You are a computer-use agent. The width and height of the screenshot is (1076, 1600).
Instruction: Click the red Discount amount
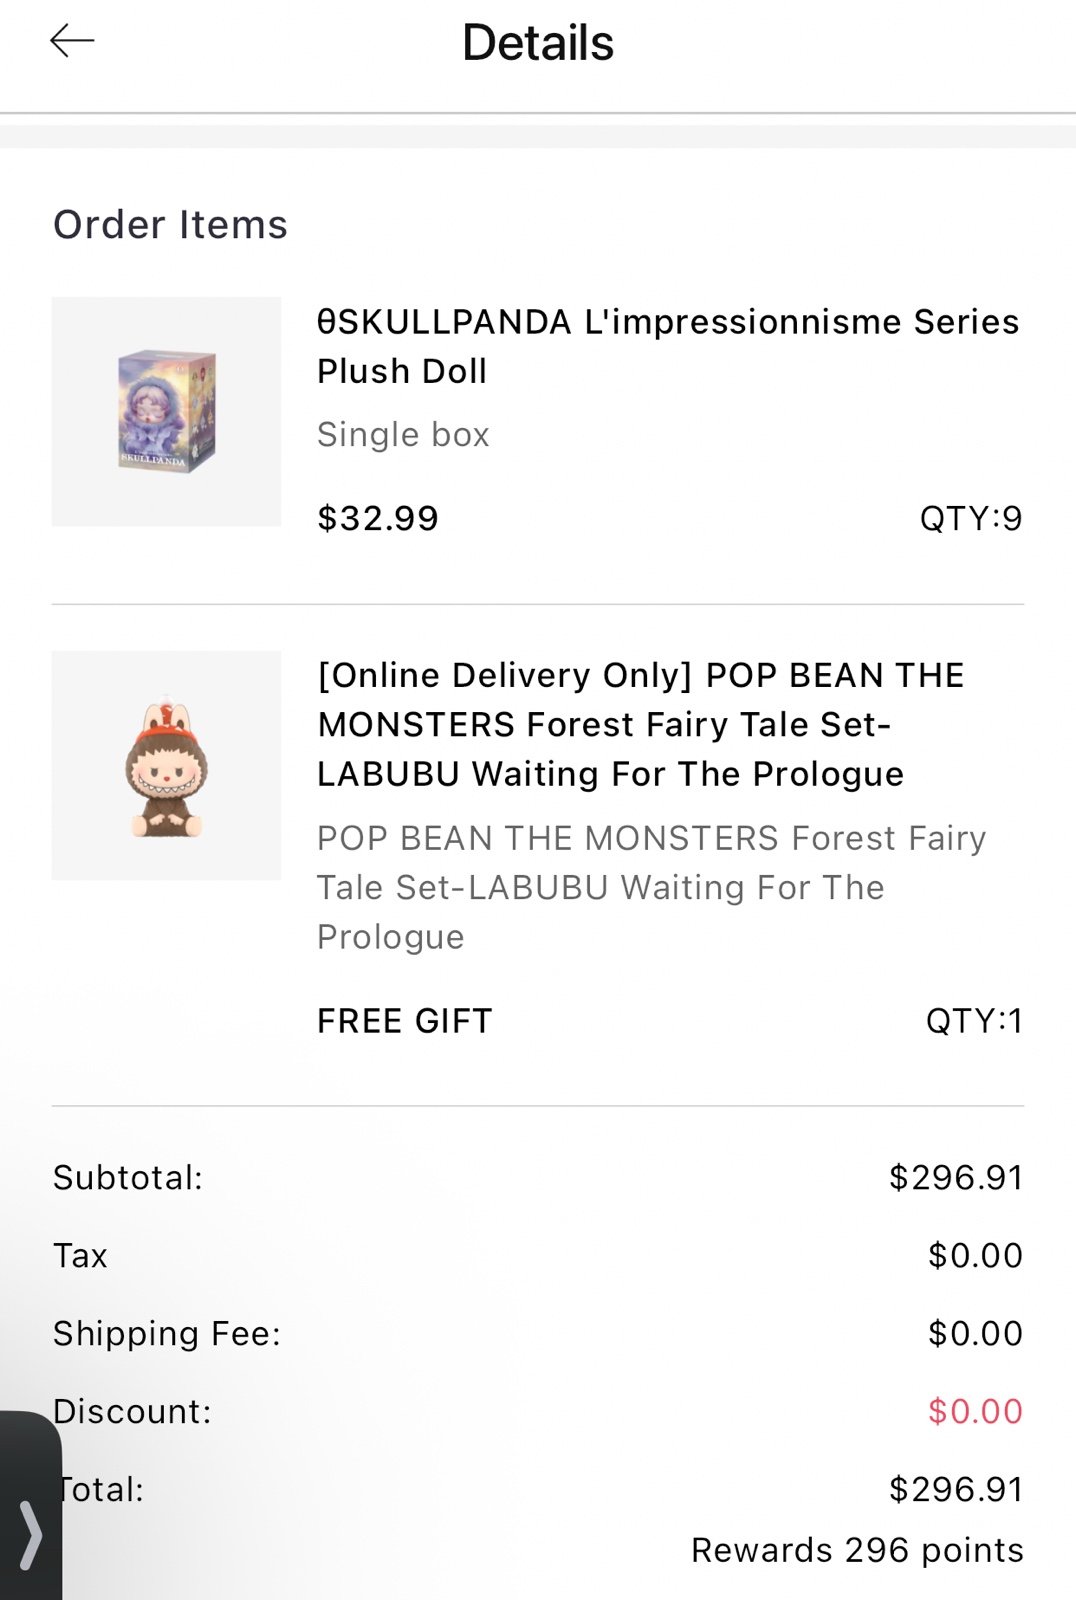tap(975, 1412)
